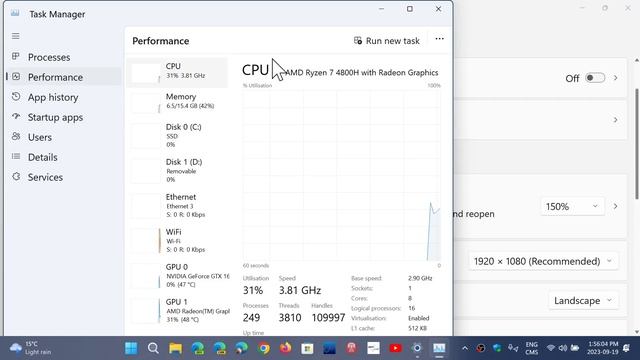Click the Wi-Fi network tray icon
The width and height of the screenshot is (640, 360).
tap(551, 348)
